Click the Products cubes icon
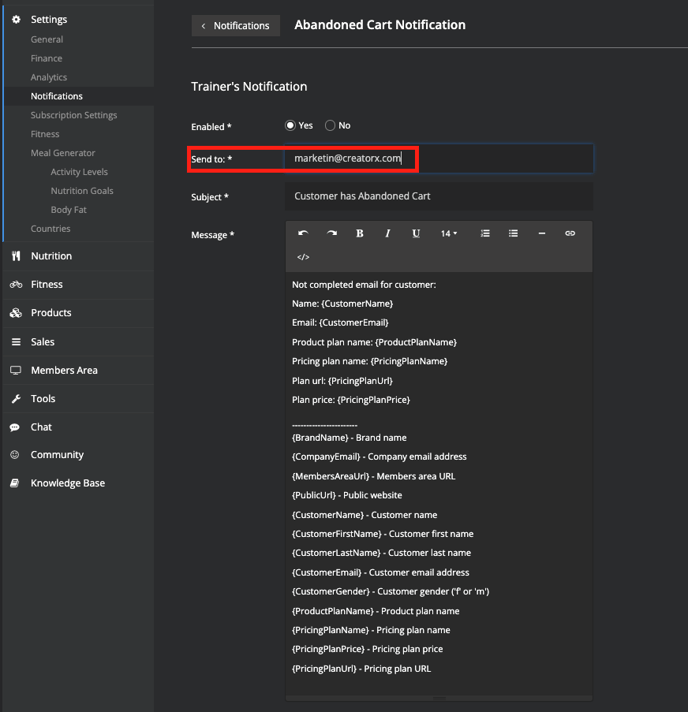Image resolution: width=688 pixels, height=712 pixels. click(16, 313)
